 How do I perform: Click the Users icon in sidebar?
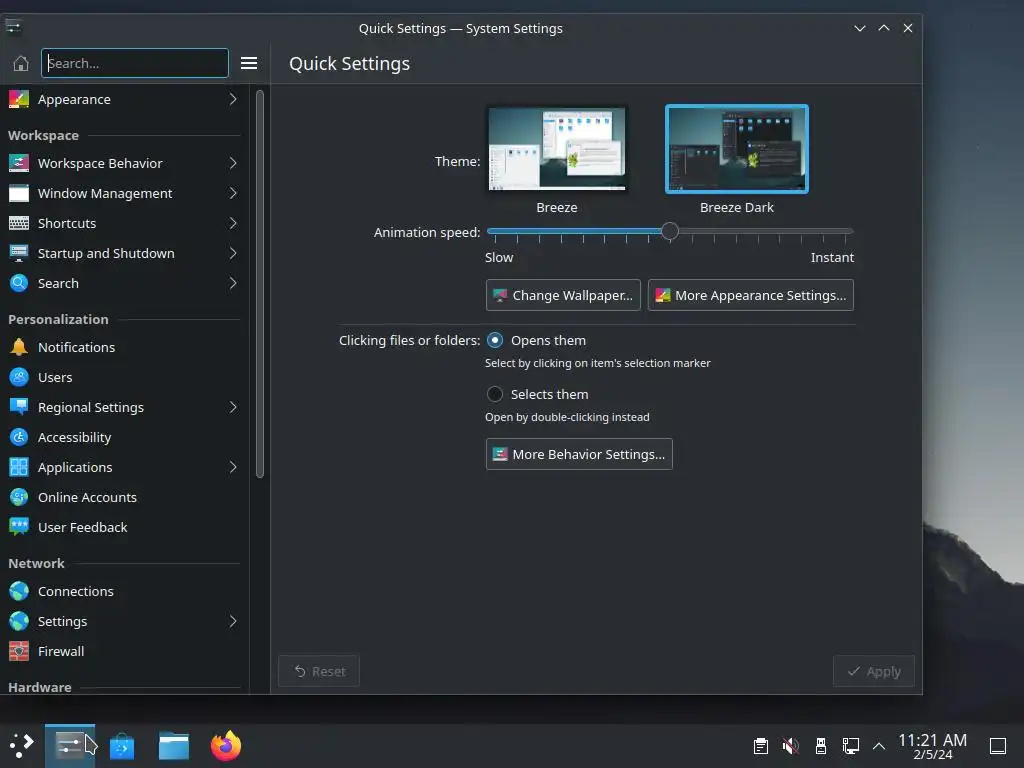[x=19, y=377]
